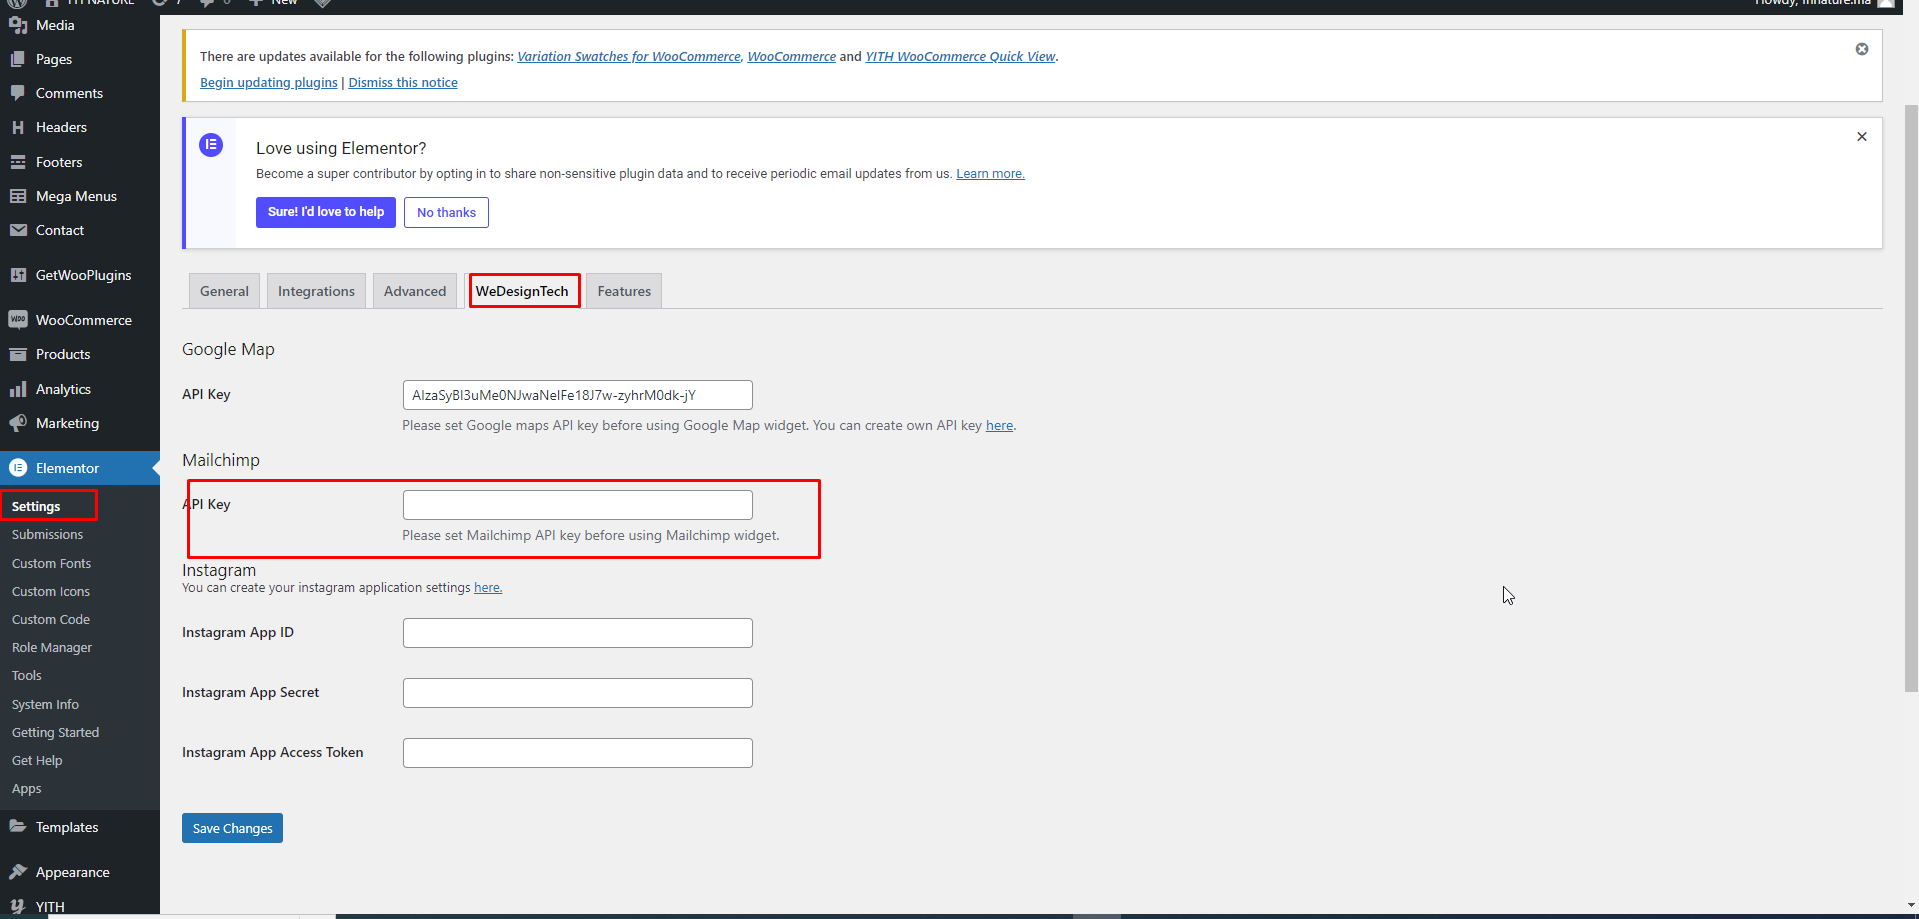Viewport: 1919px width, 919px height.
Task: Switch to the General tab
Action: click(224, 291)
